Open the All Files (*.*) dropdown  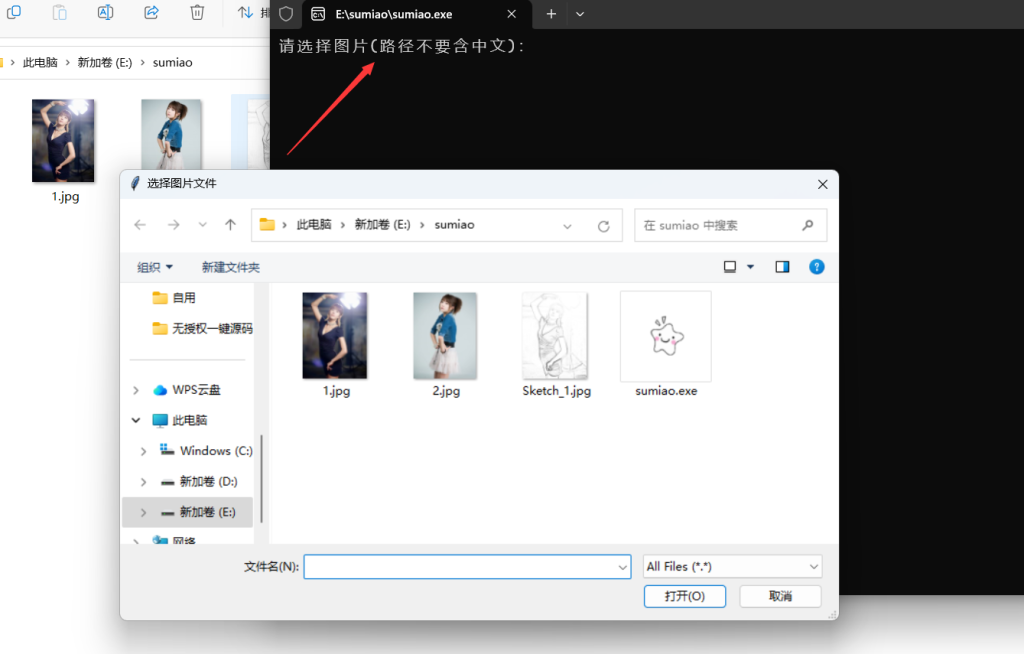coord(732,566)
